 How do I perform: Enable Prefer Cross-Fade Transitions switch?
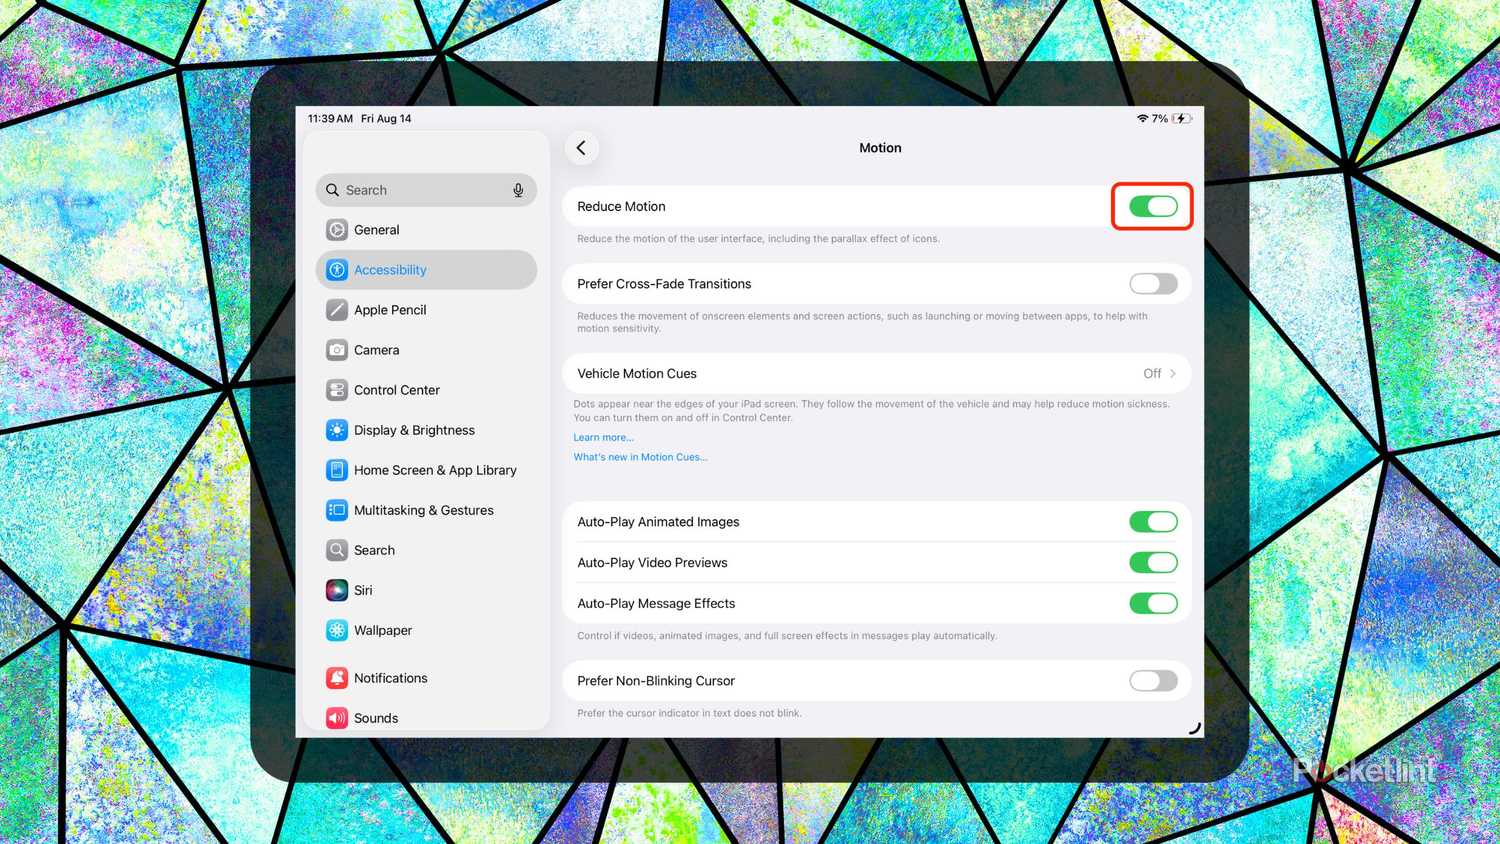pyautogui.click(x=1153, y=284)
